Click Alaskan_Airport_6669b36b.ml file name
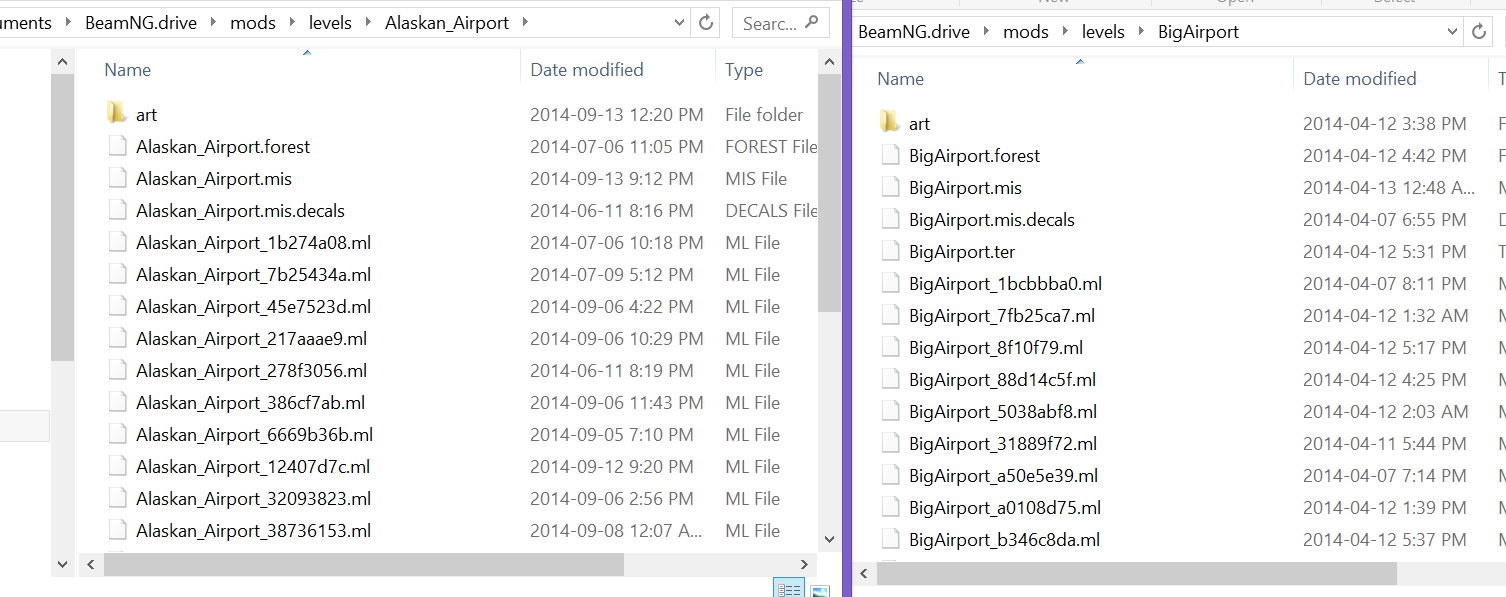The image size is (1506, 597). click(x=254, y=435)
